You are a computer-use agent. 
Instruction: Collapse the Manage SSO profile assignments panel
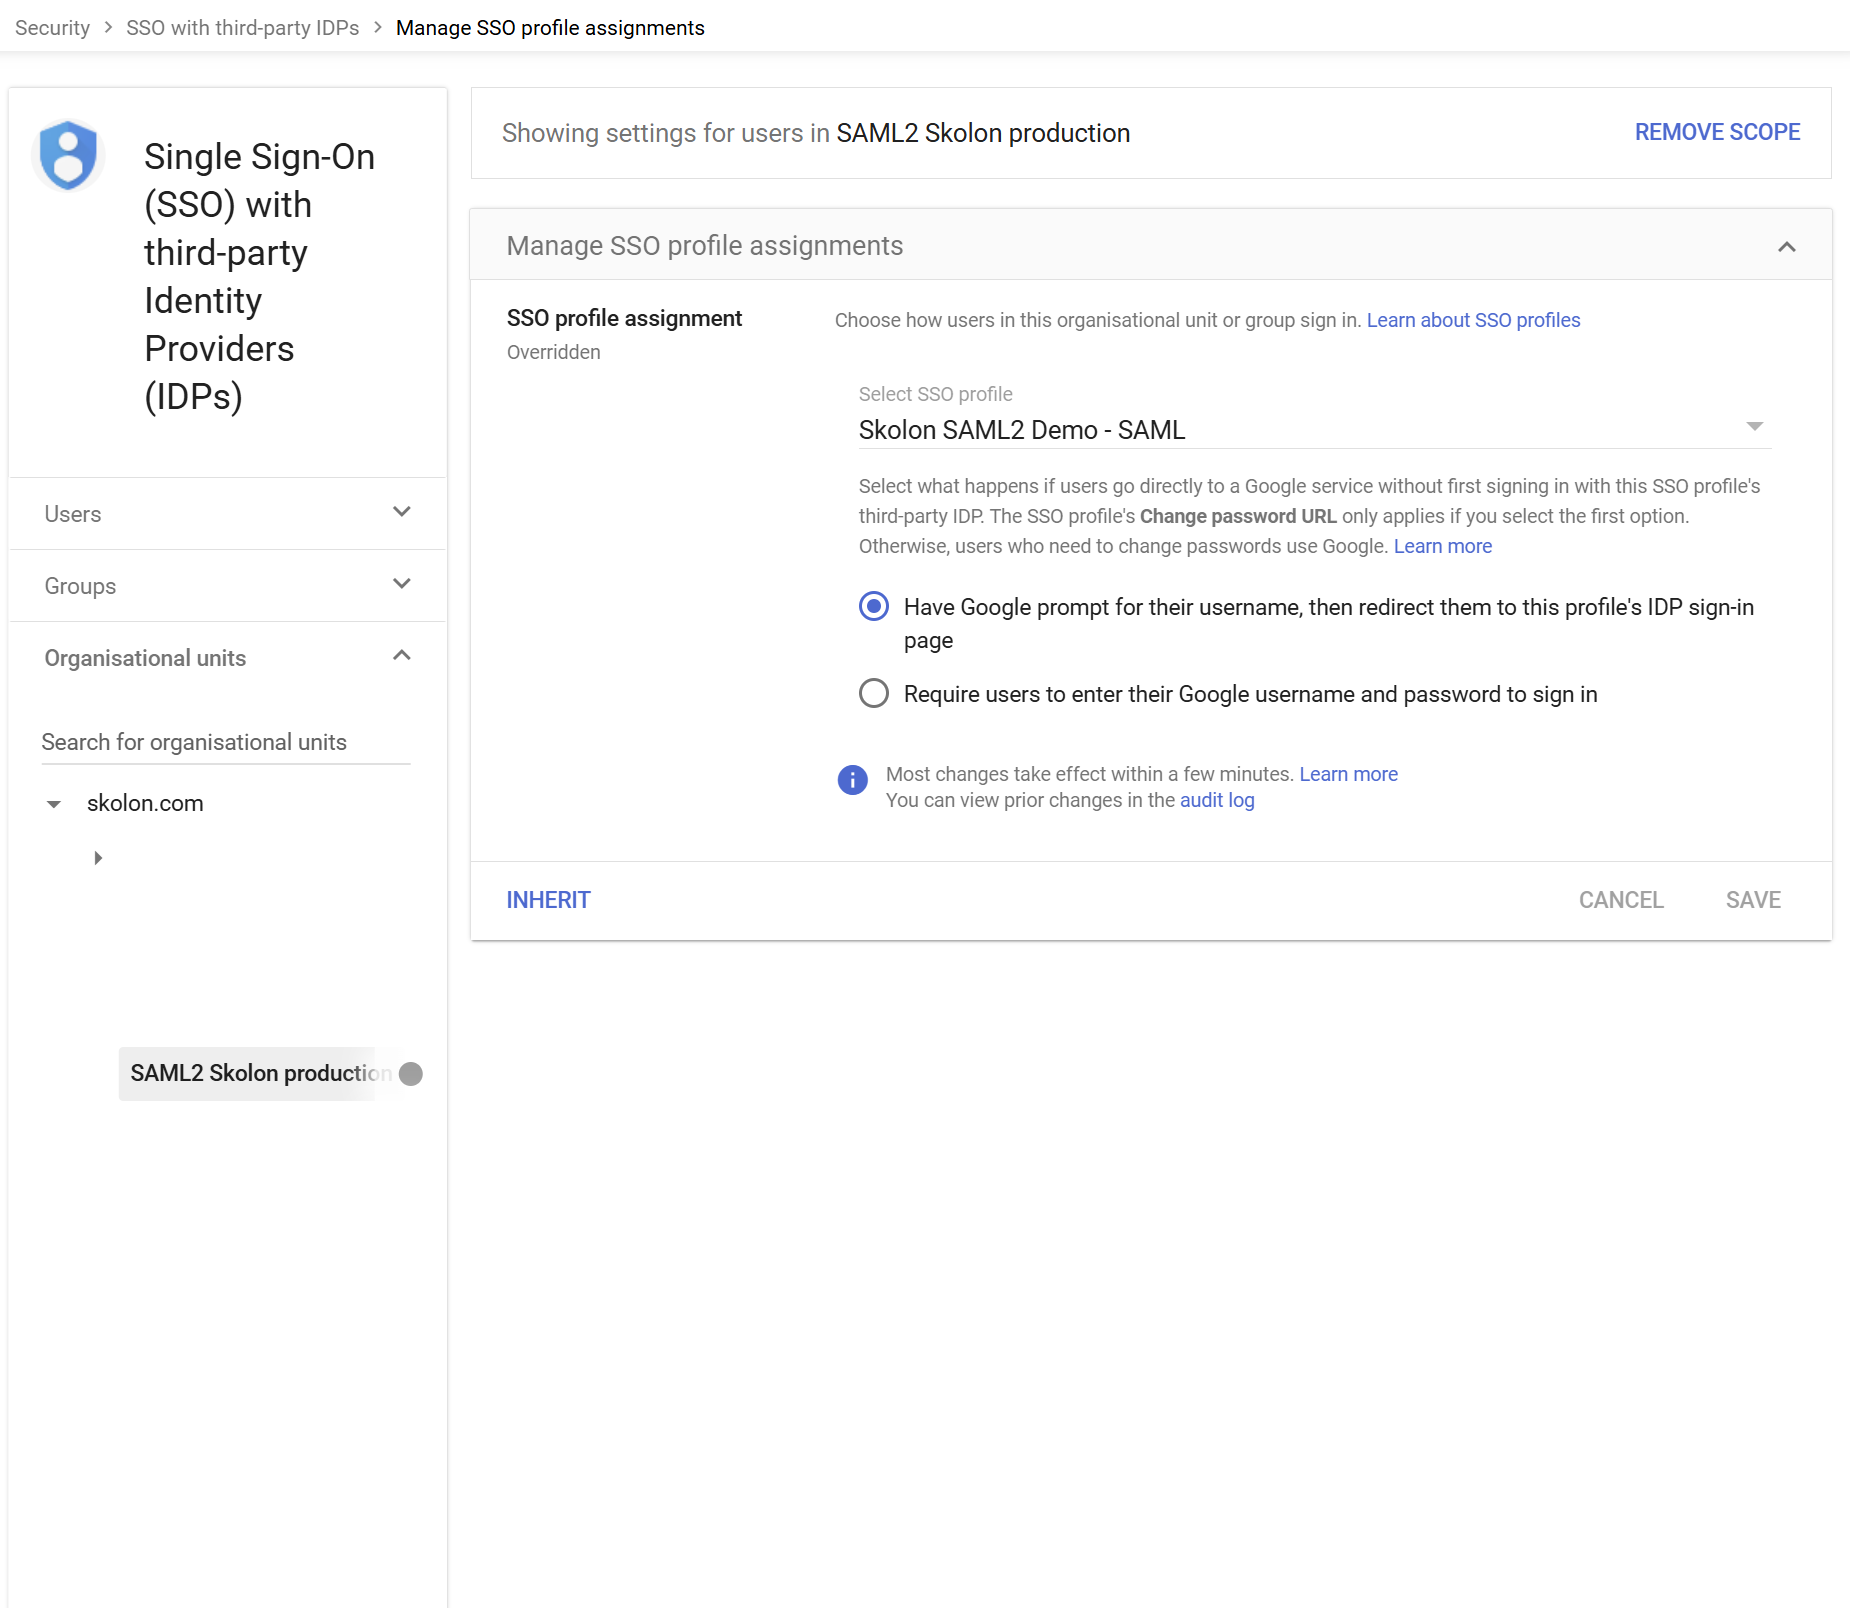coord(1786,246)
